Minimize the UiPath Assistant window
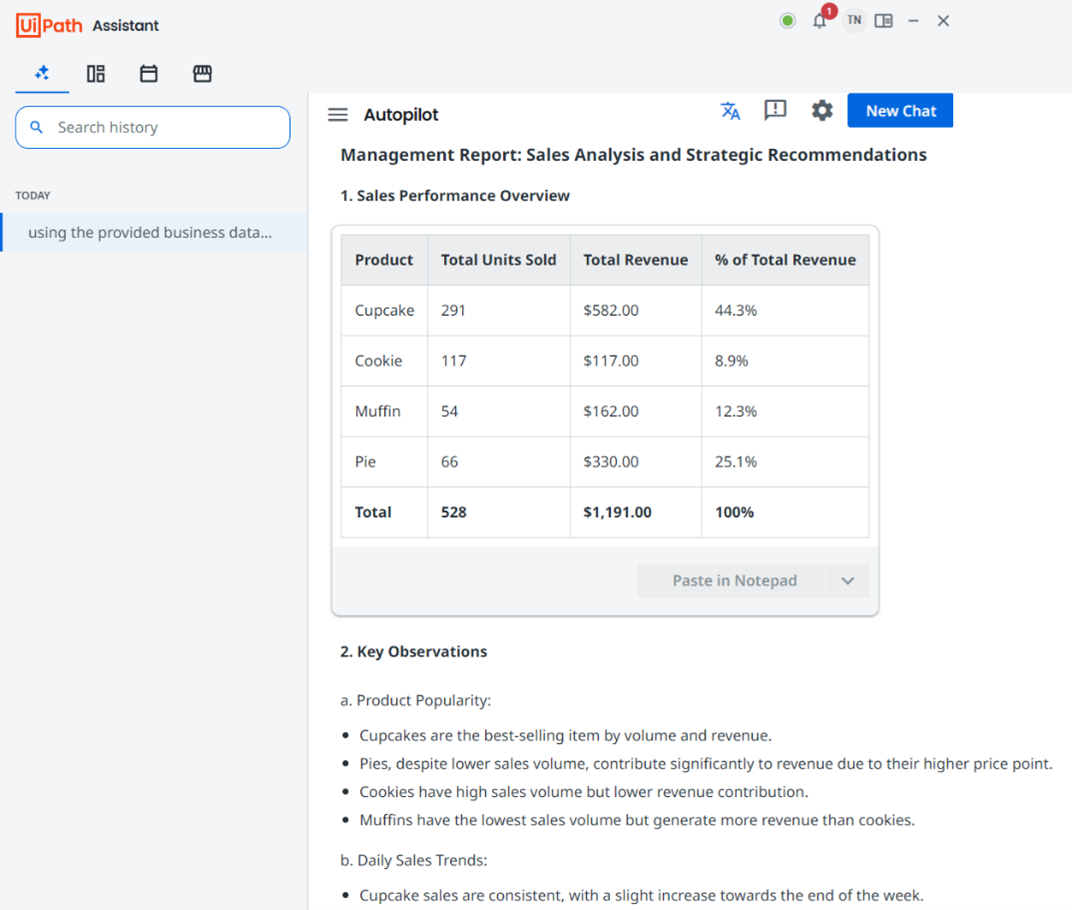This screenshot has width=1072, height=910. point(913,21)
